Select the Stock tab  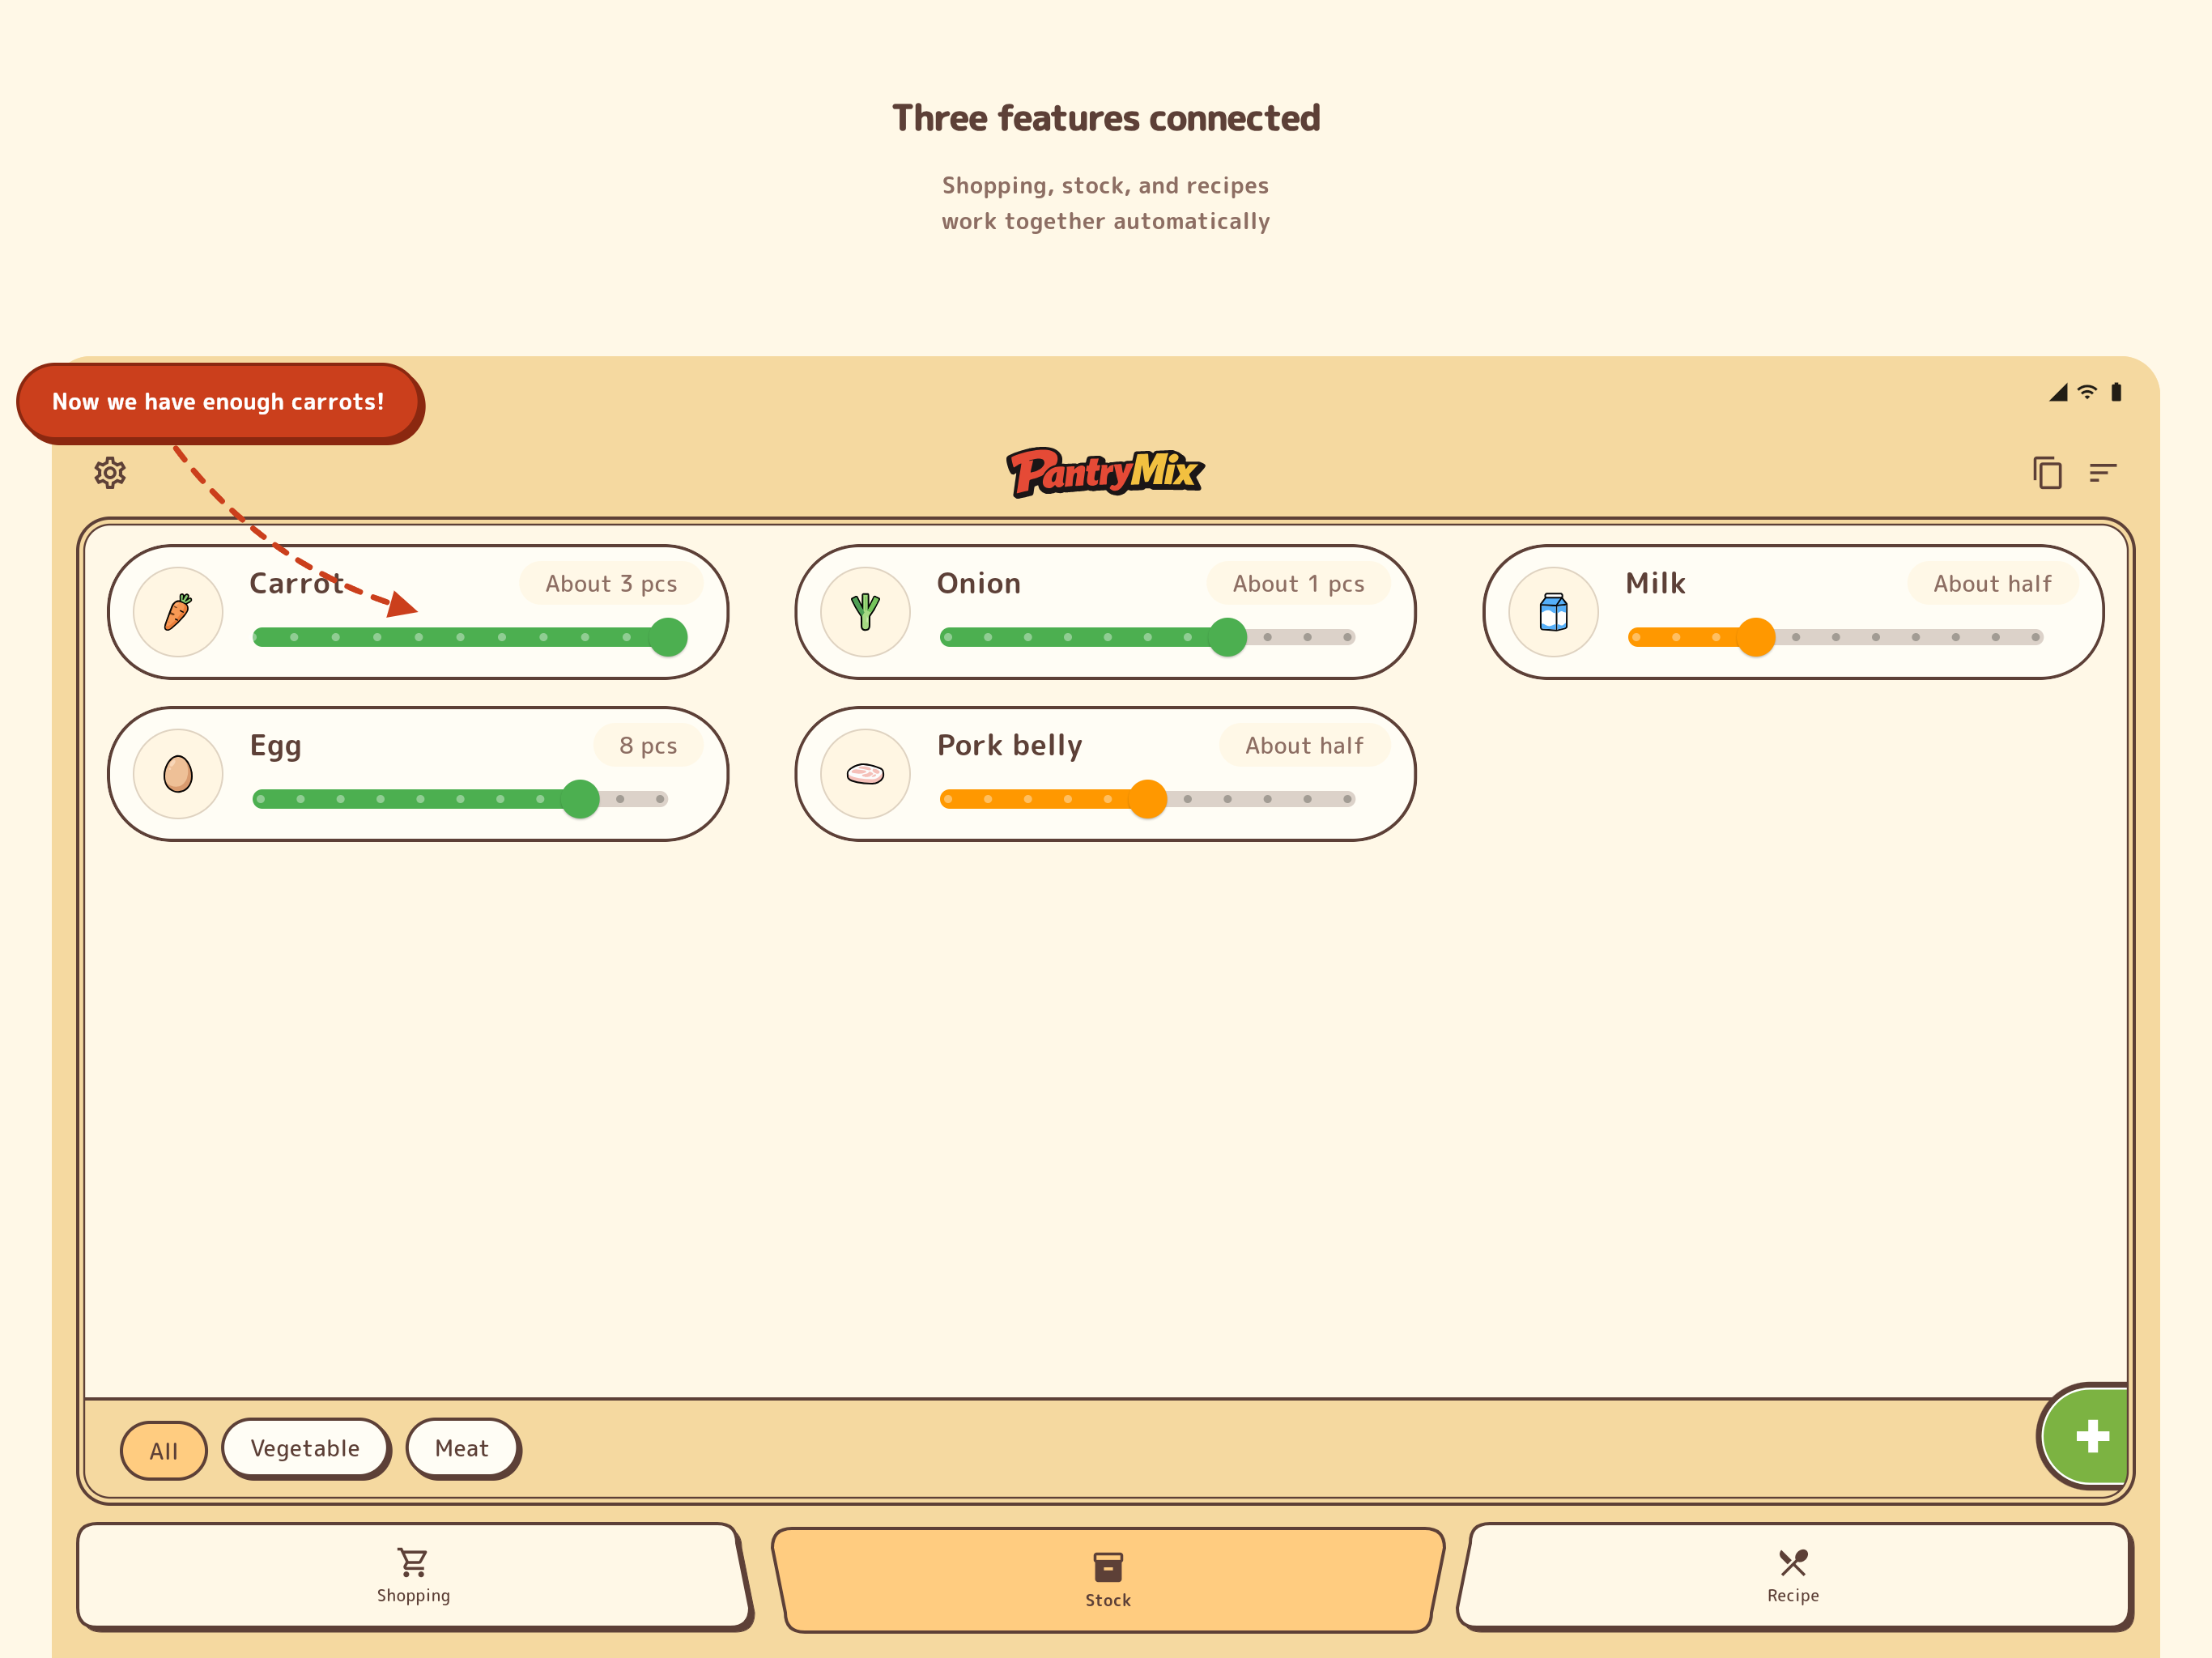click(1107, 1580)
